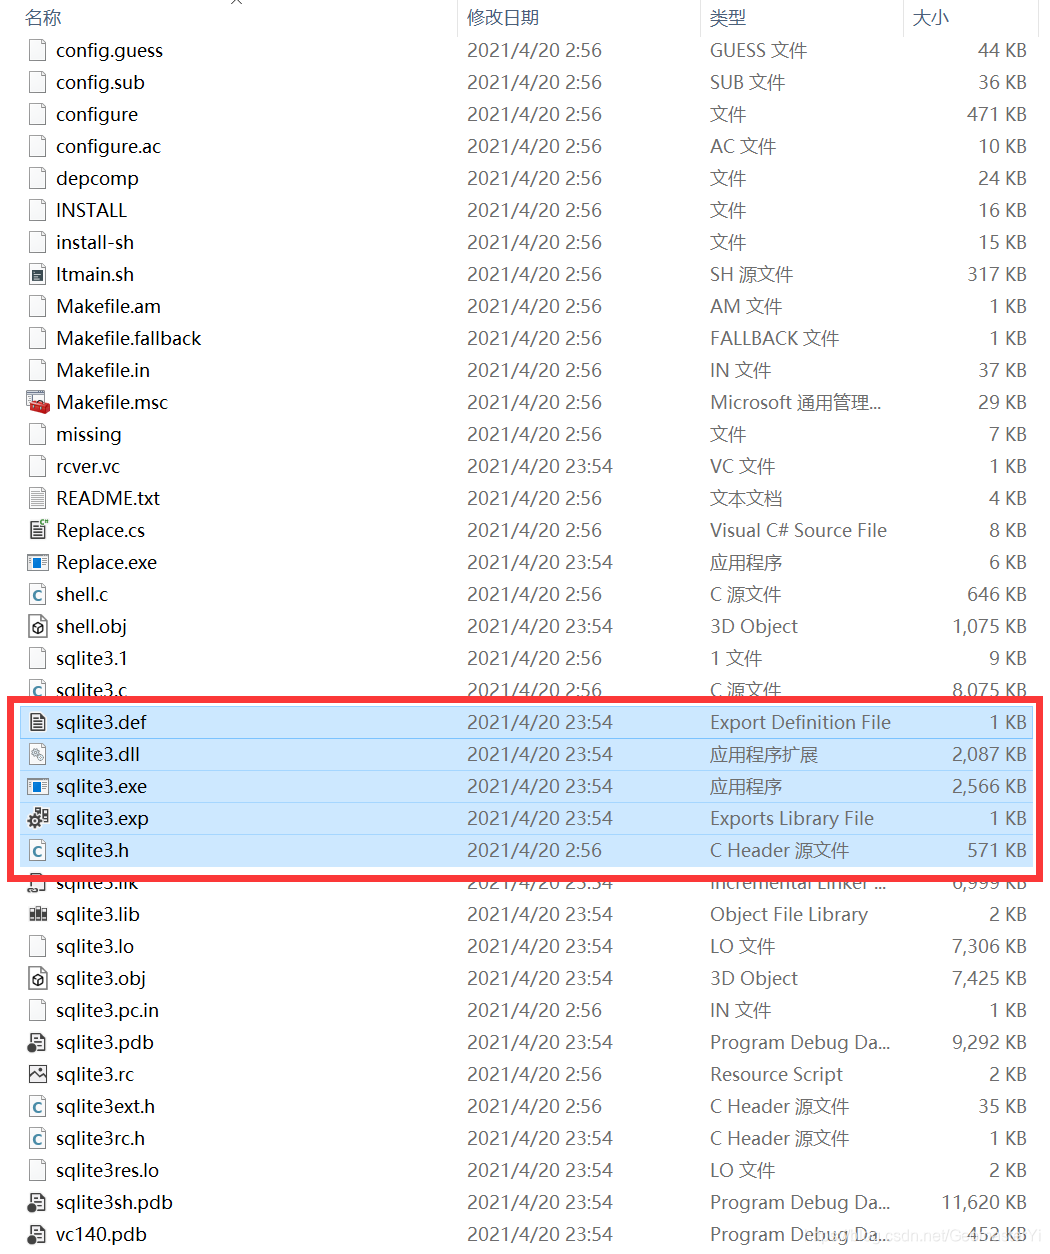Click the VC 文件 type cell
The image size is (1050, 1254).
742,466
